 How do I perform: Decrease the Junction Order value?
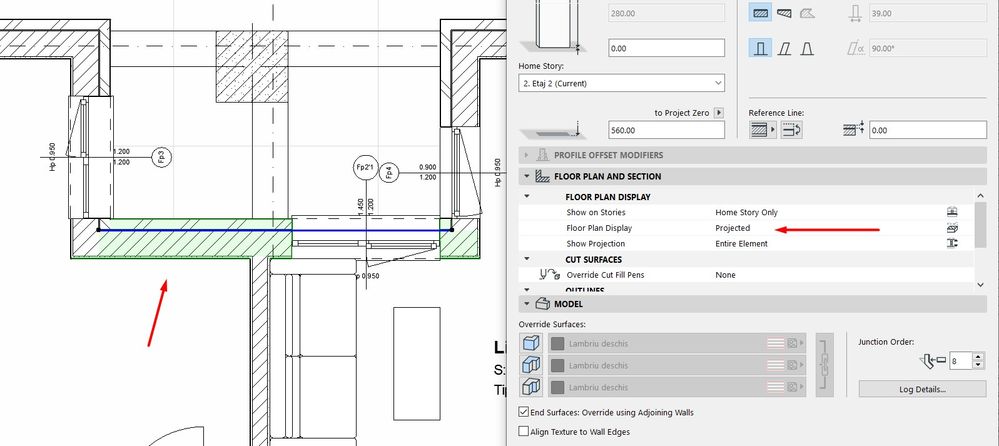(979, 365)
